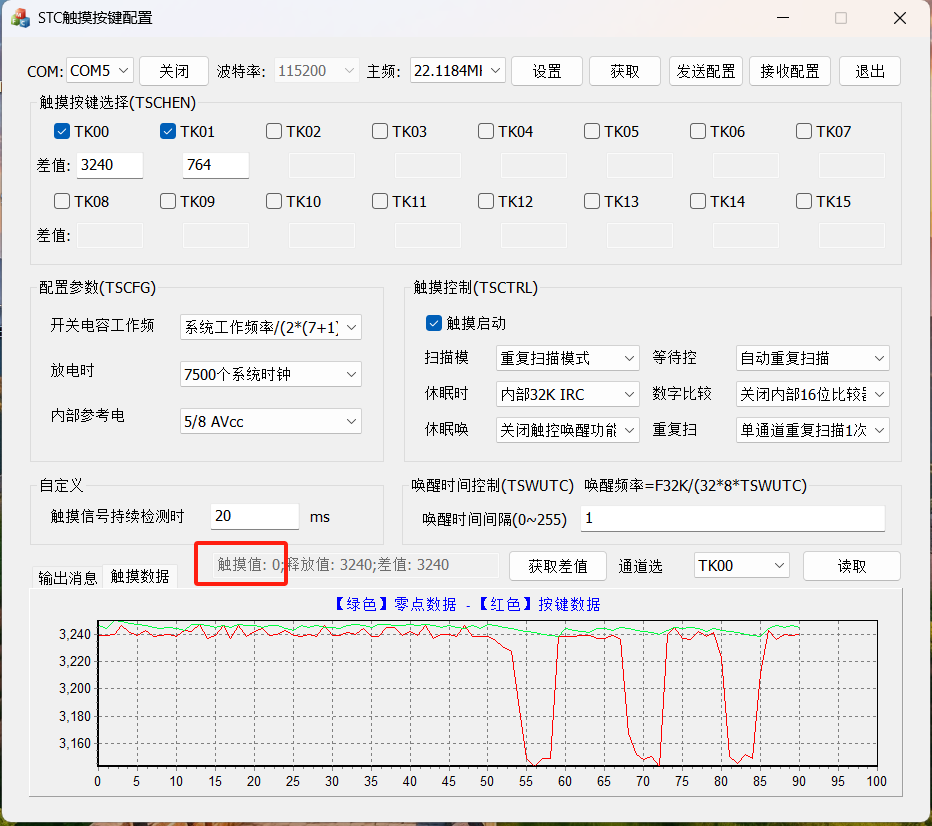932x826 pixels.
Task: Select the TK06 checkbox
Action: [698, 131]
